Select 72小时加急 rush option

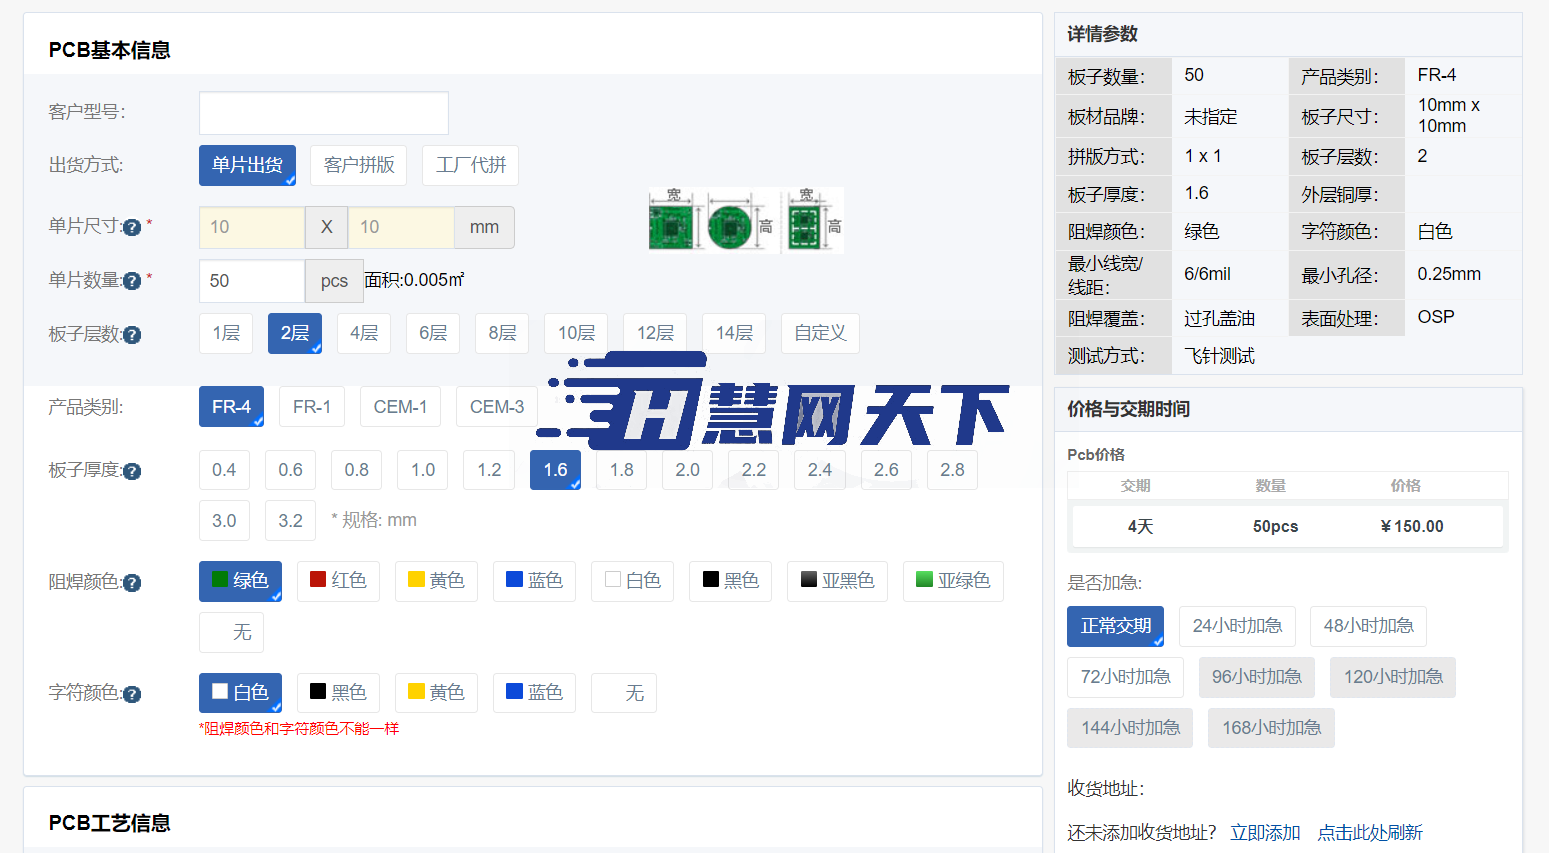point(1126,677)
